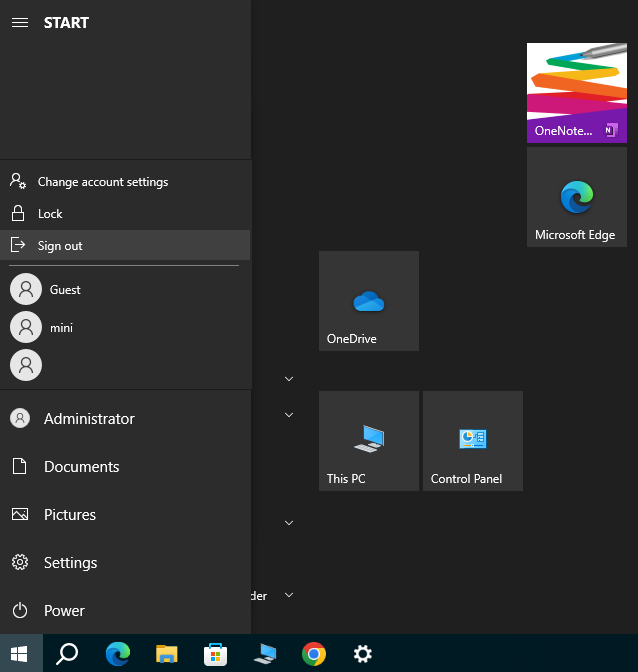Open File Explorer from the taskbar
This screenshot has width=638, height=672.
click(167, 654)
